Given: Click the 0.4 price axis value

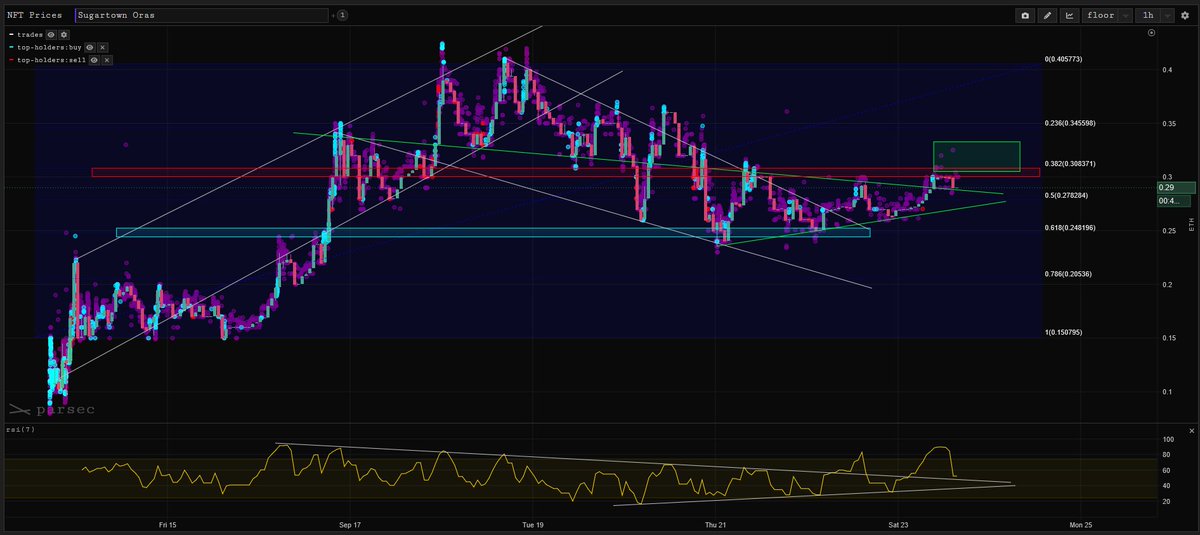Looking at the screenshot, I should pos(1166,69).
